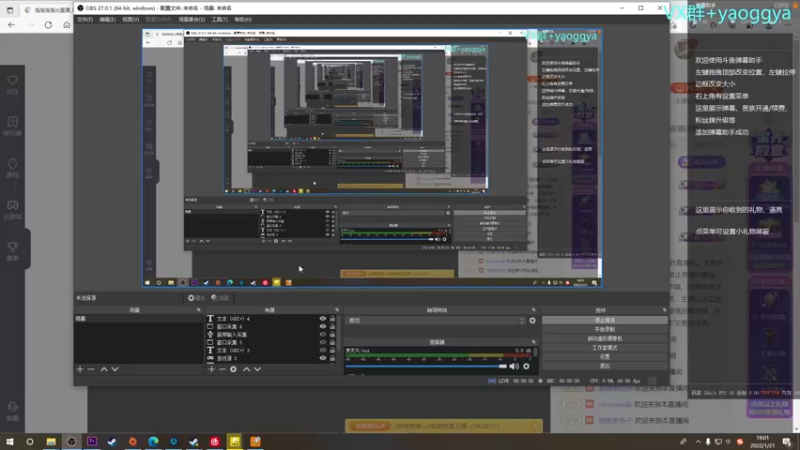
Task: Open 设置 in the controls panel
Action: (605, 357)
